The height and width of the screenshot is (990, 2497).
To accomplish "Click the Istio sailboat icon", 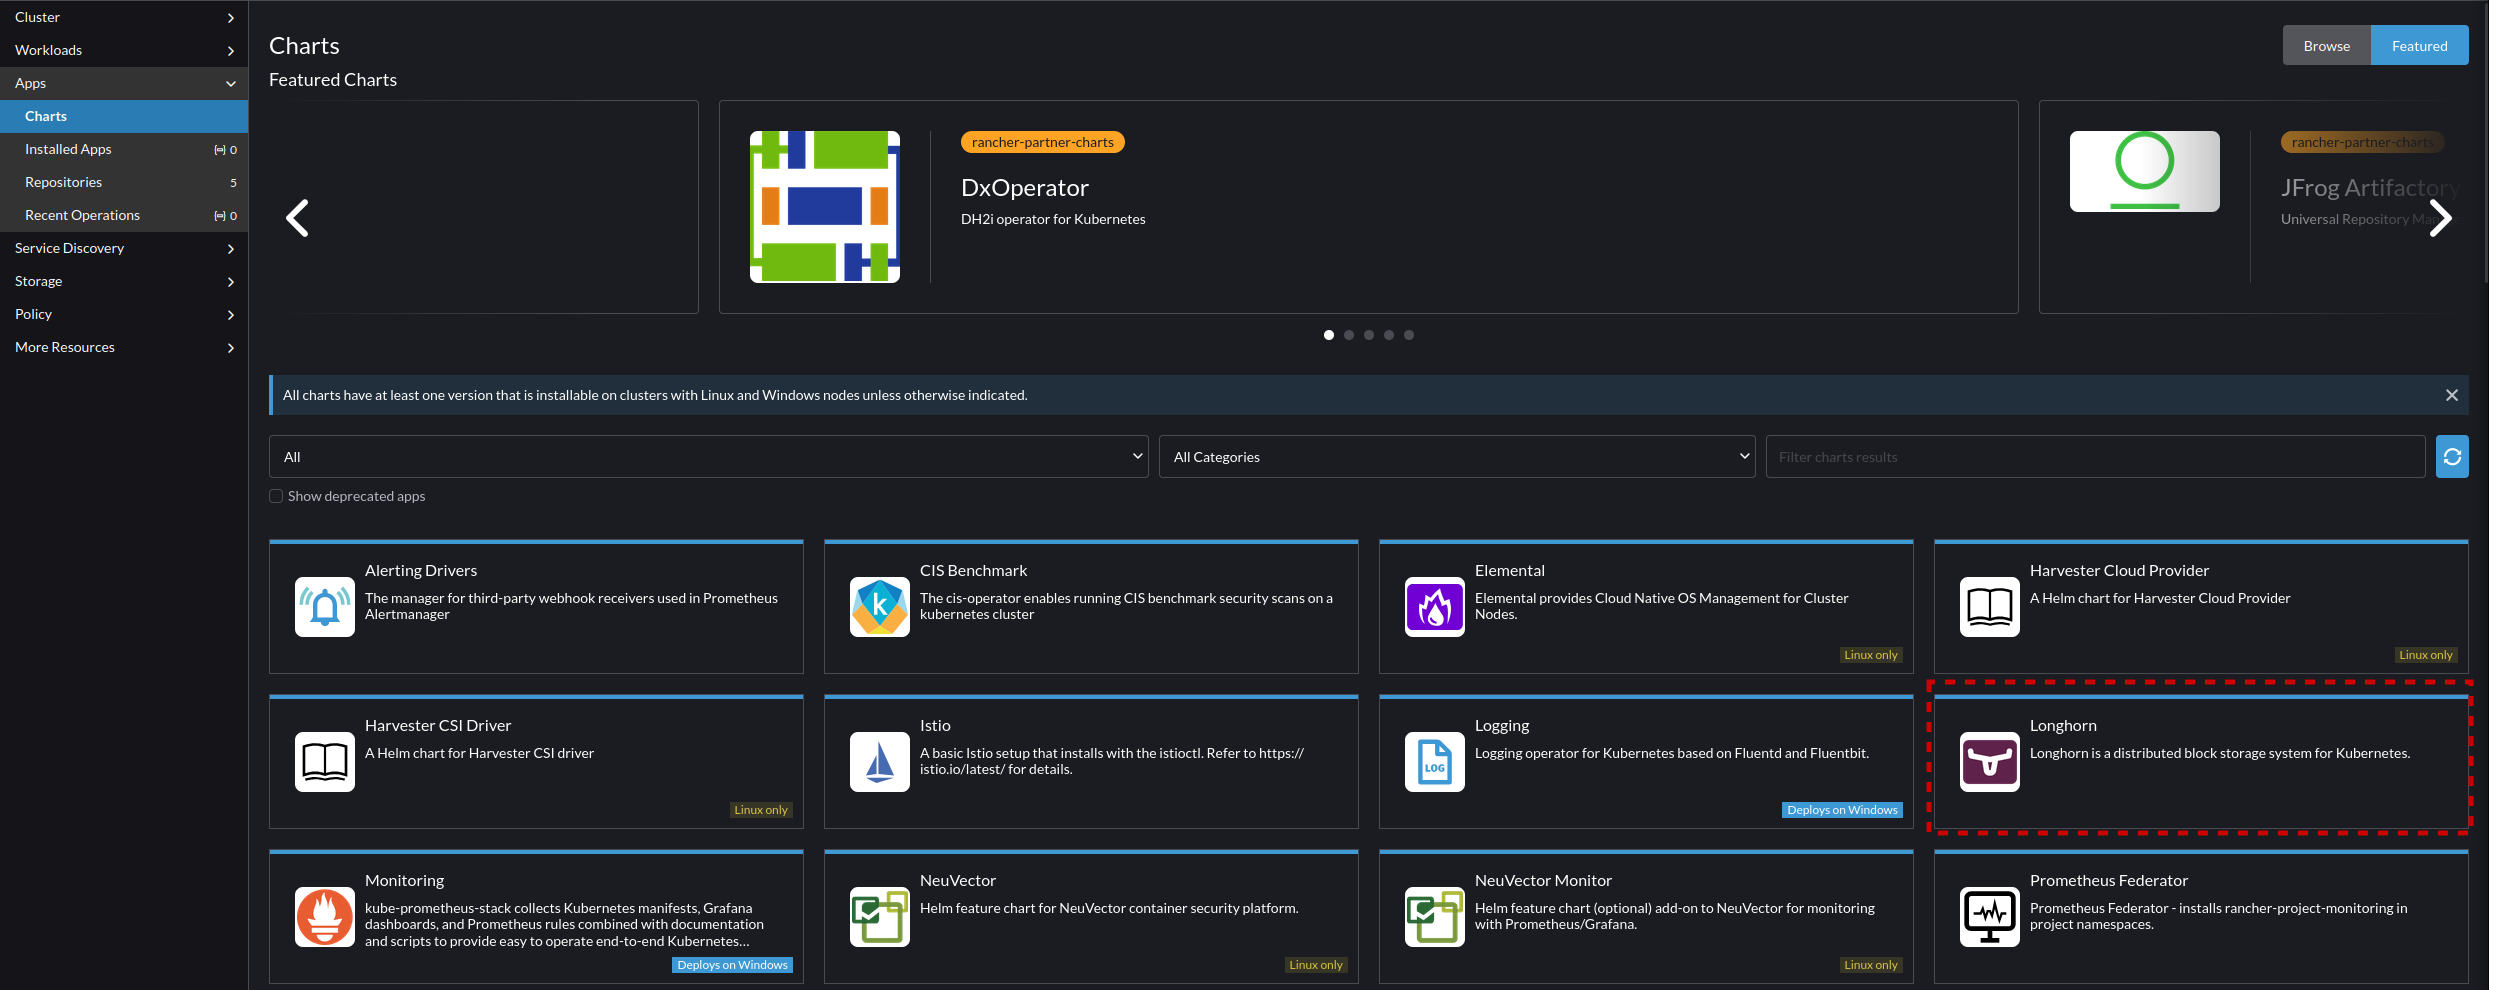I will pyautogui.click(x=880, y=762).
